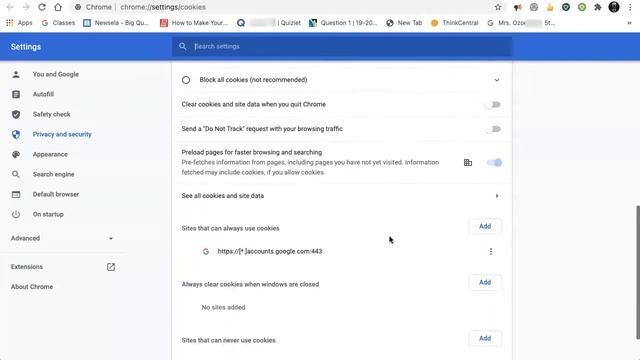Open the Quizlet bookmark
The image size is (640, 360).
point(269,23)
